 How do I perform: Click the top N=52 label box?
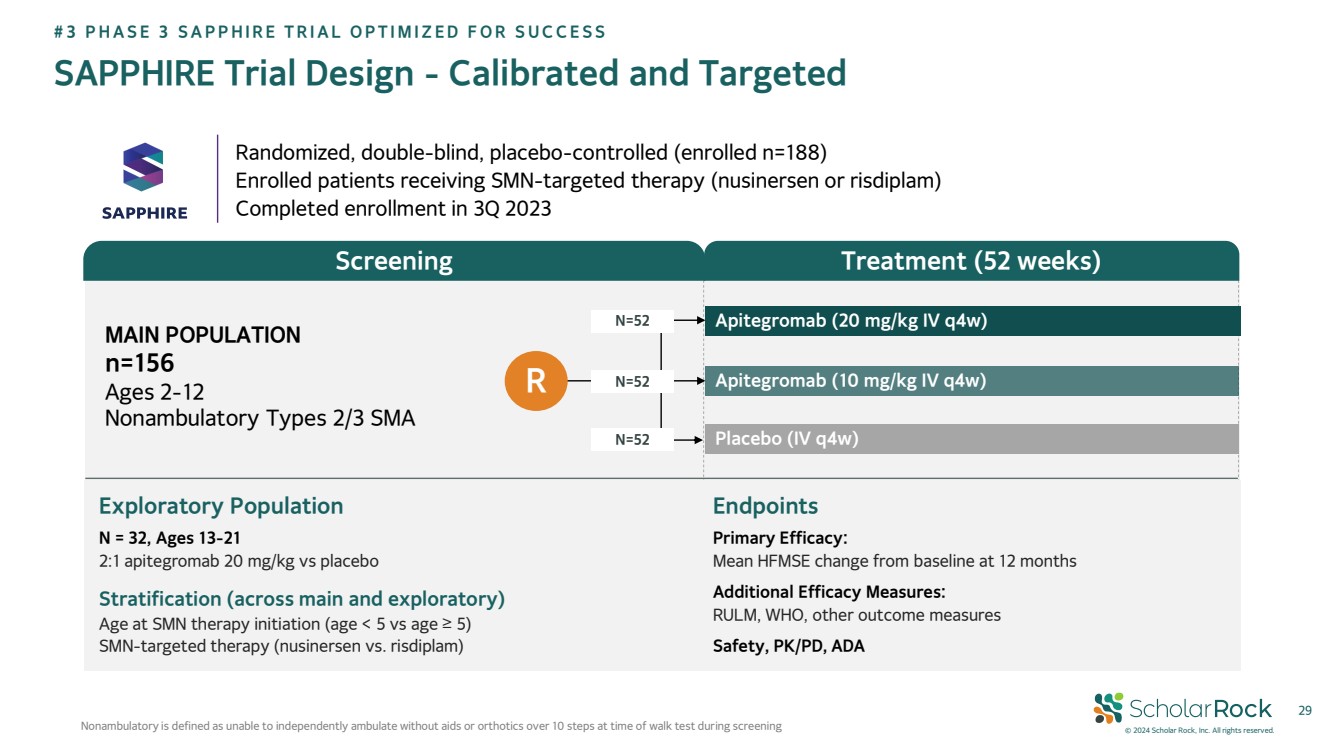(632, 321)
